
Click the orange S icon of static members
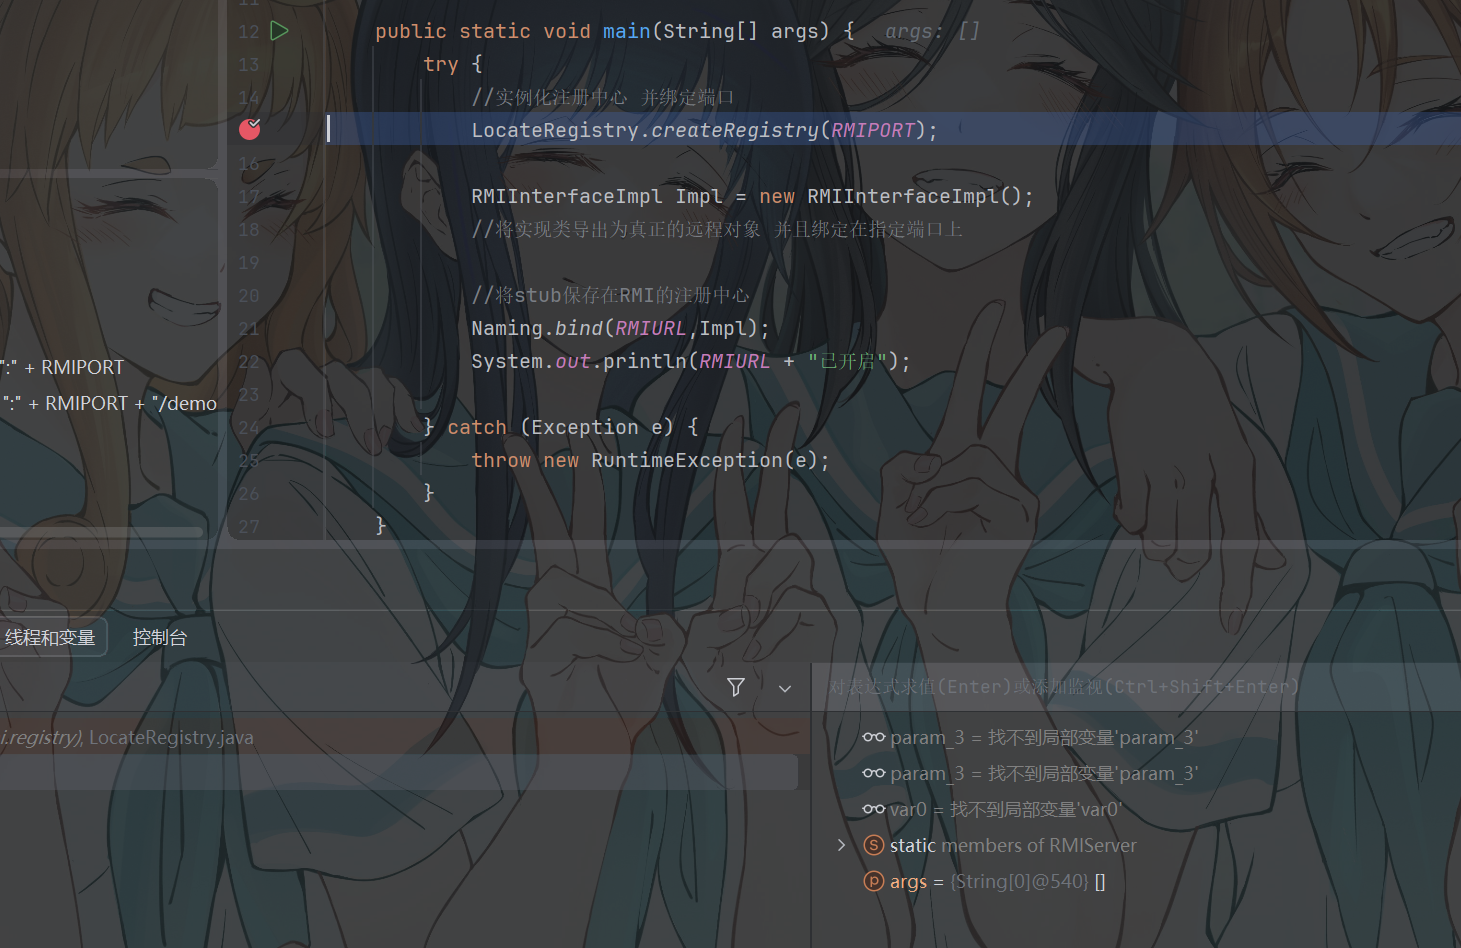click(873, 845)
